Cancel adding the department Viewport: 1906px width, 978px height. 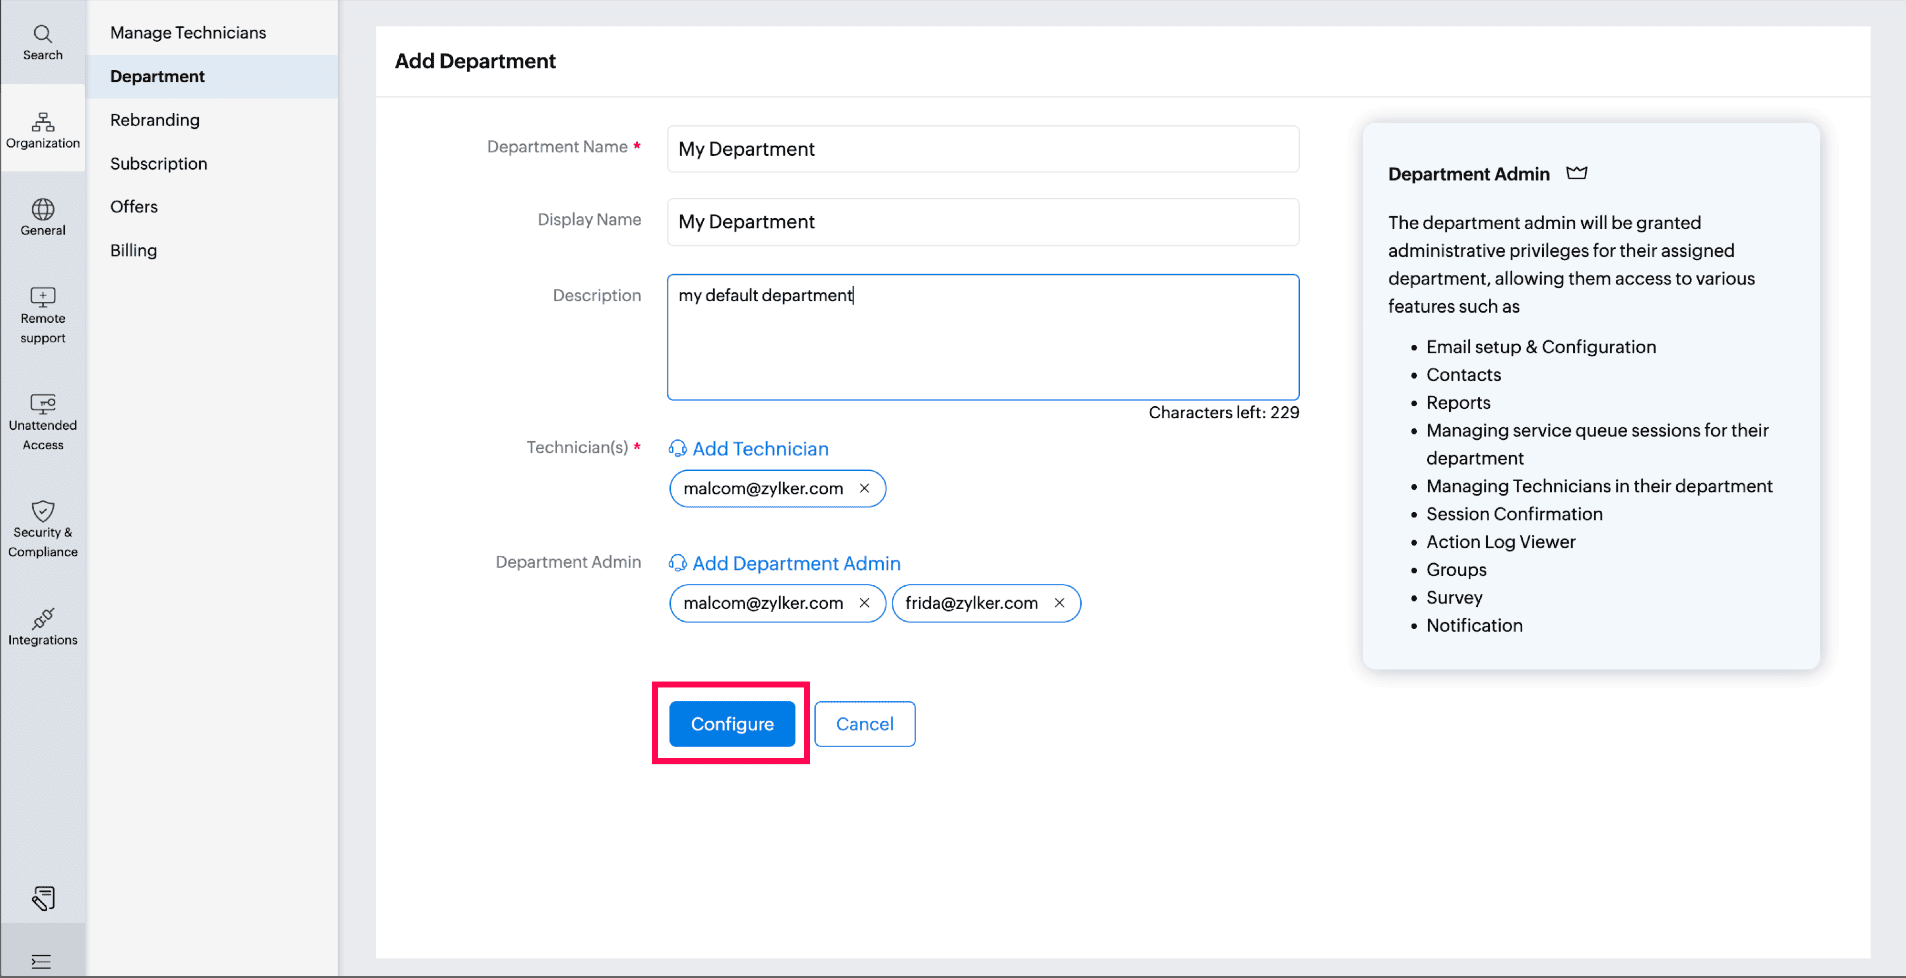point(864,723)
